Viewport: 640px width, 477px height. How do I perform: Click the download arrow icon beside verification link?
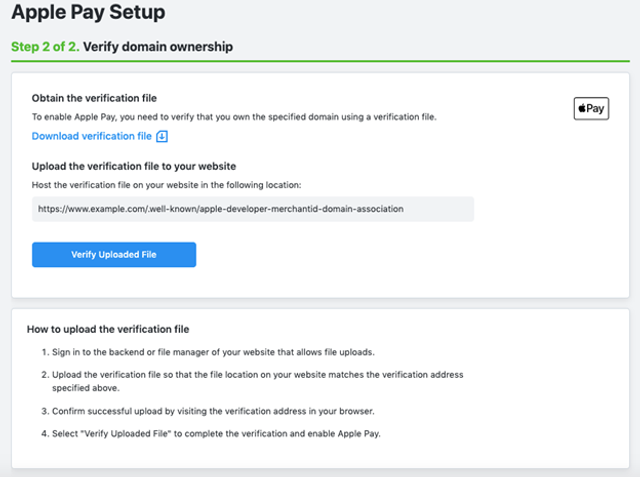click(x=162, y=136)
